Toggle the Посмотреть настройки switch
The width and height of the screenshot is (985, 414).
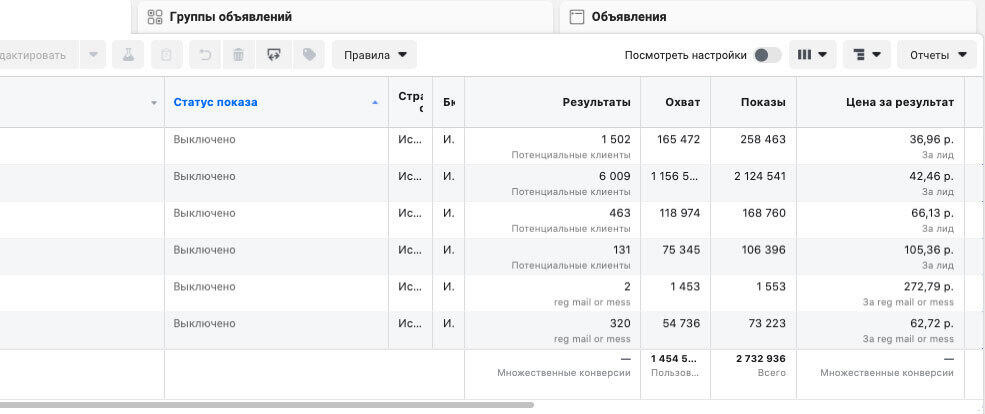(x=768, y=55)
